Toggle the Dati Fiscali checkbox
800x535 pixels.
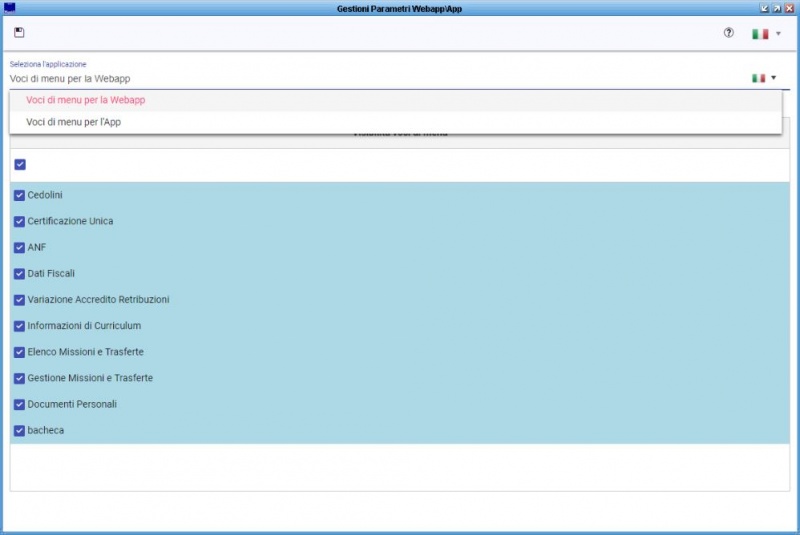19,274
